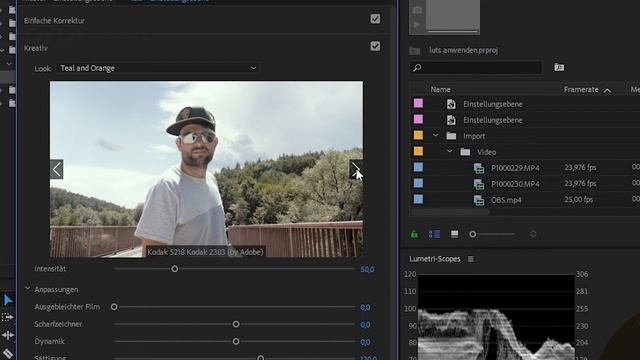The image size is (640, 360).
Task: Click search magnifier icon in project panel
Action: (x=417, y=68)
